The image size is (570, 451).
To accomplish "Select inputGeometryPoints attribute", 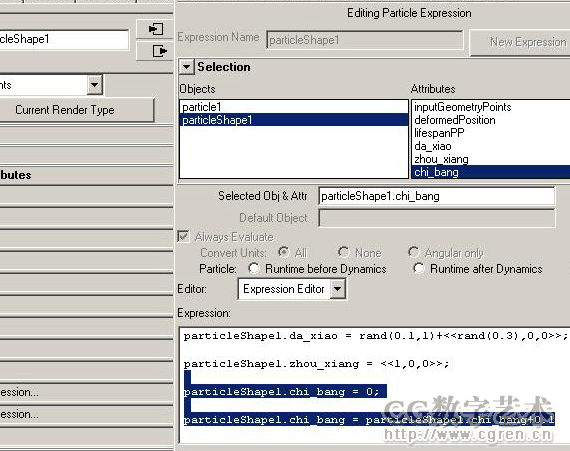I will point(491,107).
